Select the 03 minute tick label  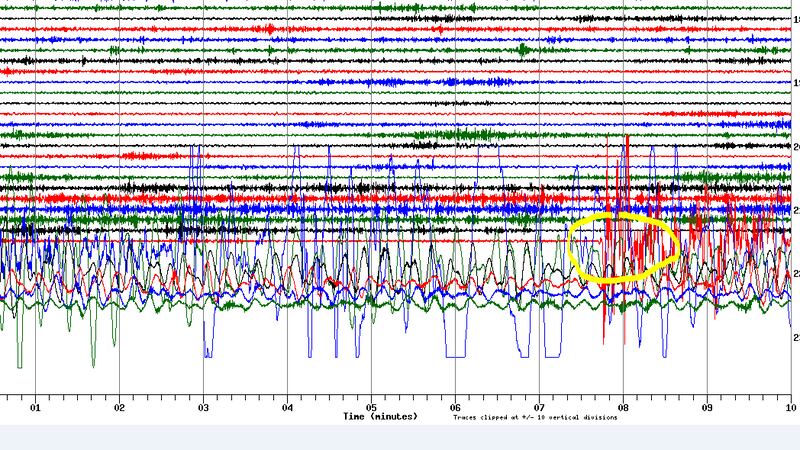point(203,407)
